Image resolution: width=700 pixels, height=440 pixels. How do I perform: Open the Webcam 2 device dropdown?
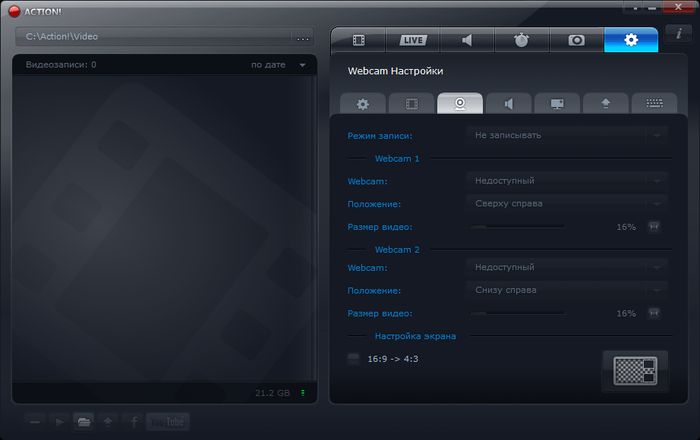567,267
